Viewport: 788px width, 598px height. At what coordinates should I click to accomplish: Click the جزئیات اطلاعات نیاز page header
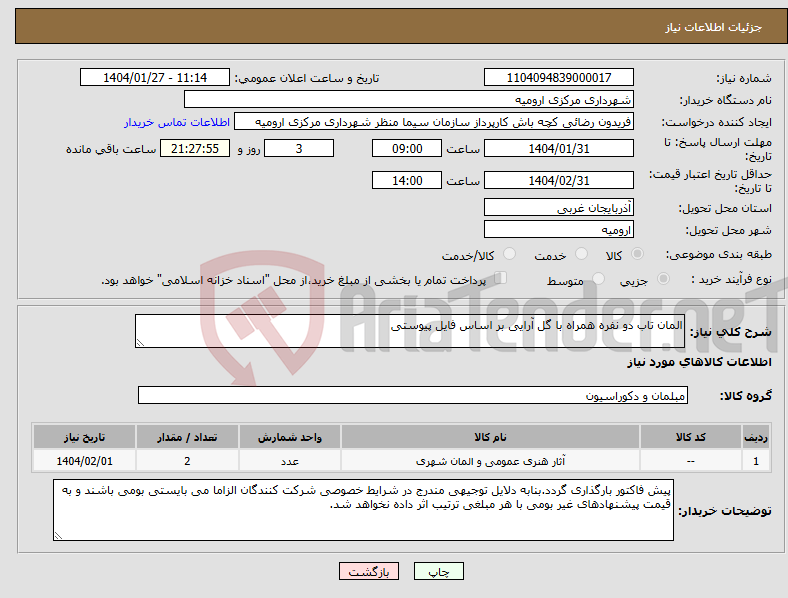[x=714, y=27]
